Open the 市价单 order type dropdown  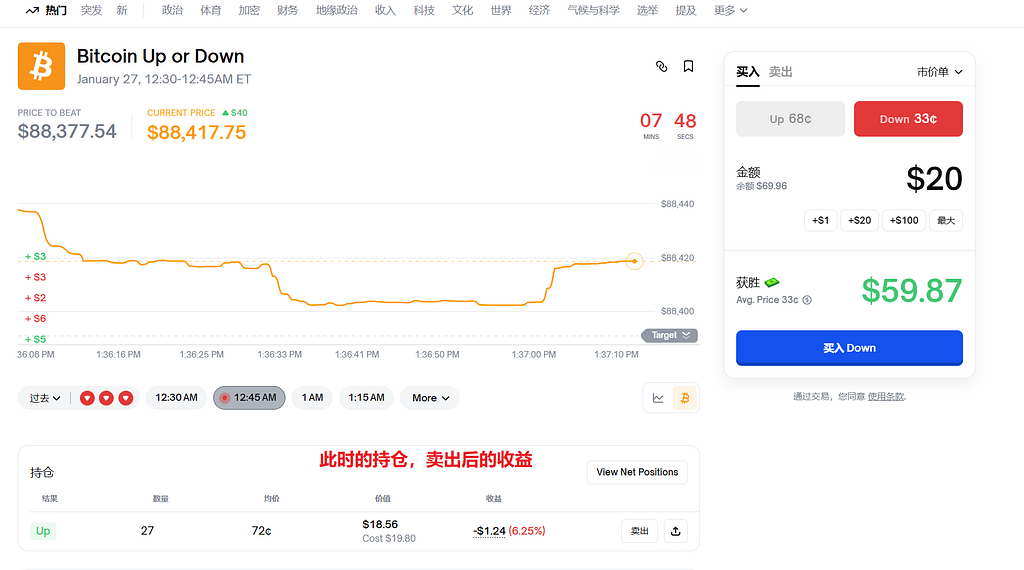point(939,72)
